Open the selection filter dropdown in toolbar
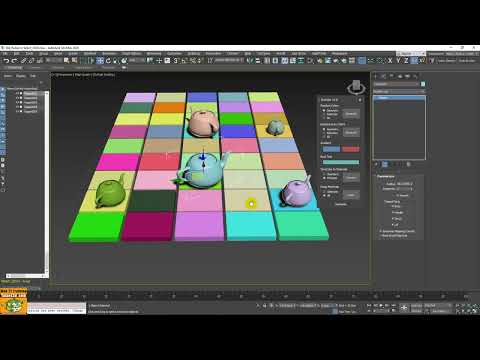 pos(54,61)
